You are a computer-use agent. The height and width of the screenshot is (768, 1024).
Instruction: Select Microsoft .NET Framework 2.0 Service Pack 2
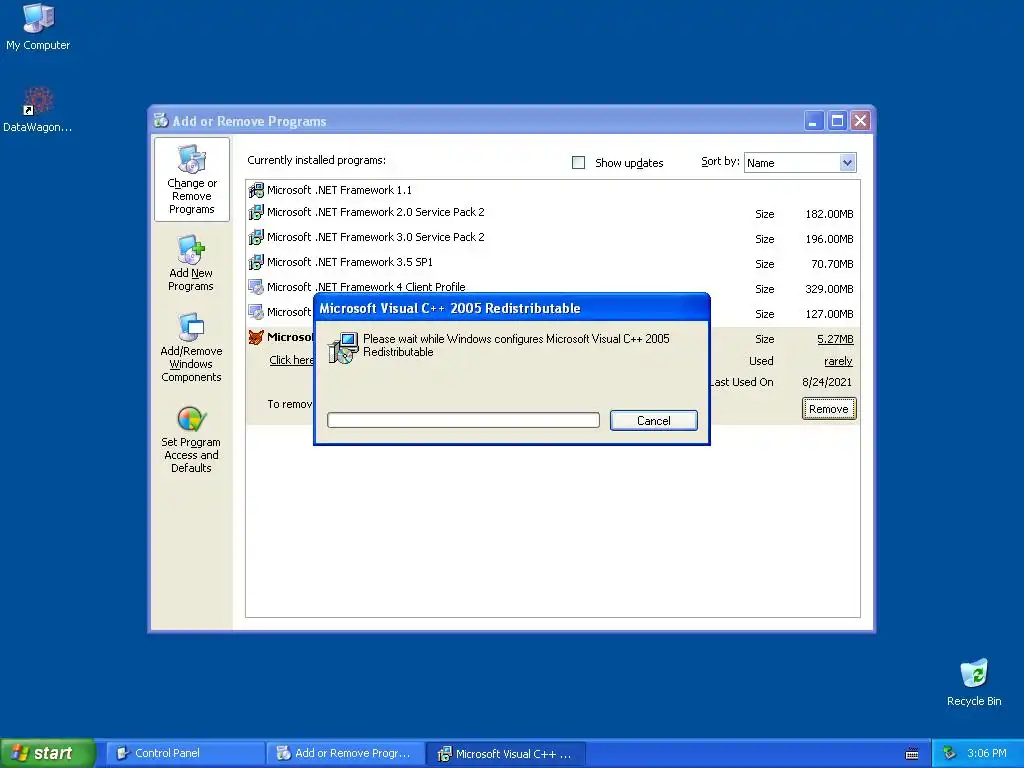pyautogui.click(x=376, y=212)
